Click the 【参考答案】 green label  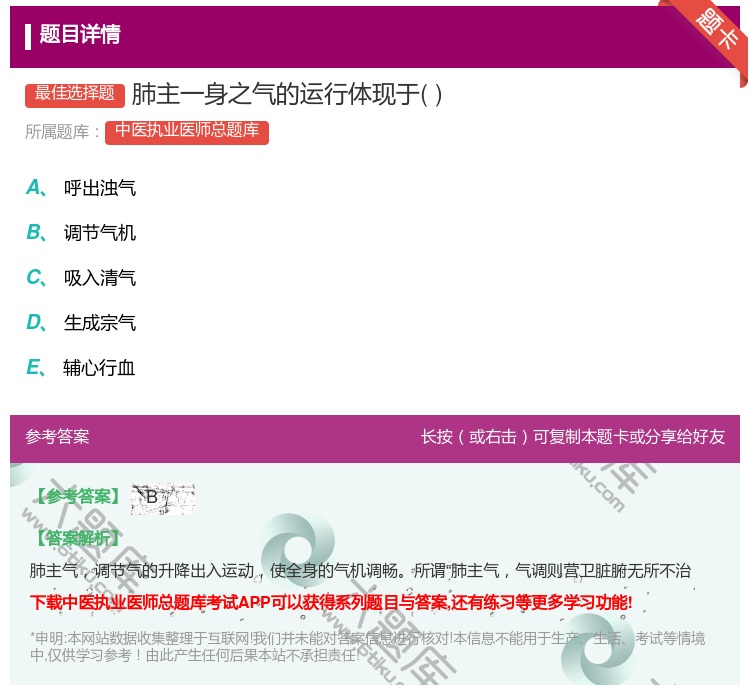[x=78, y=497]
